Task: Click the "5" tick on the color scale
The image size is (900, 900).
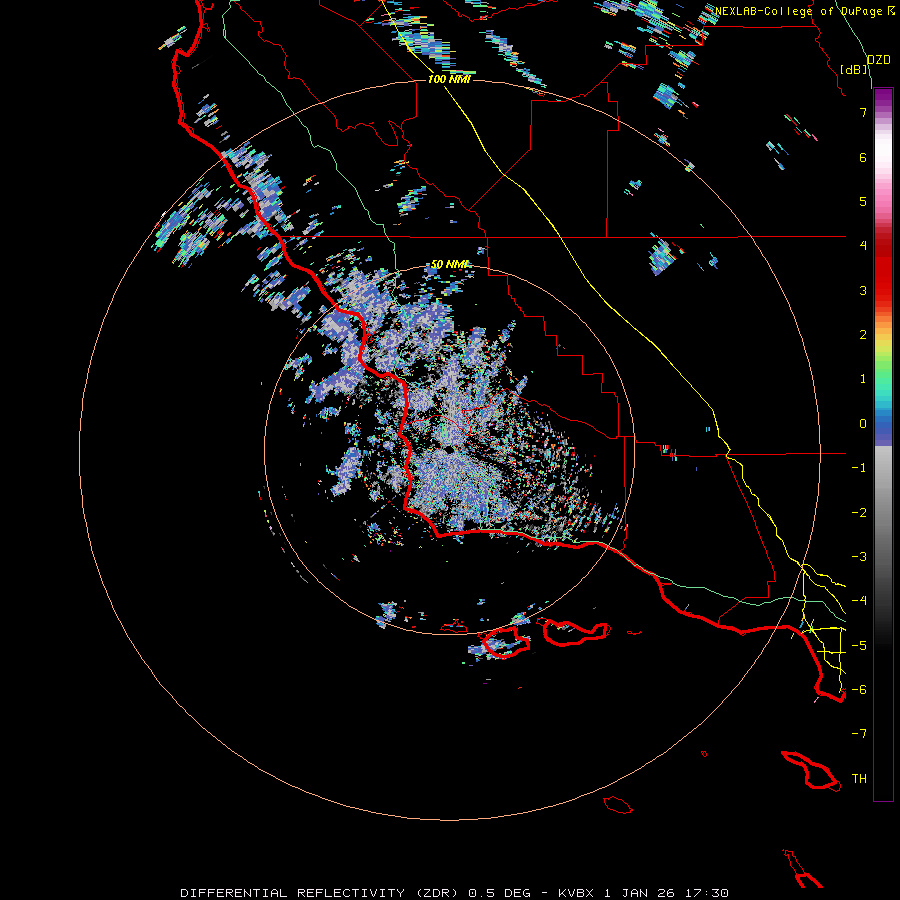Action: (x=863, y=201)
